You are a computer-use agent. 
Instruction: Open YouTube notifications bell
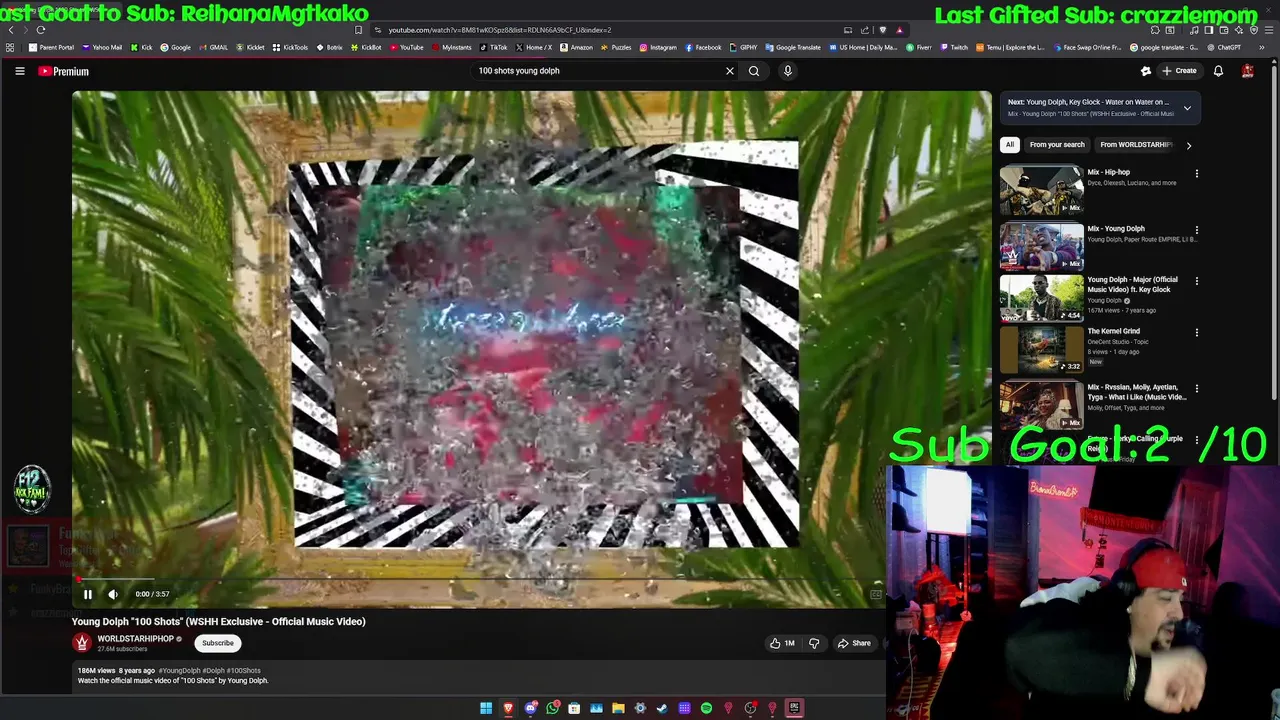(x=1218, y=71)
